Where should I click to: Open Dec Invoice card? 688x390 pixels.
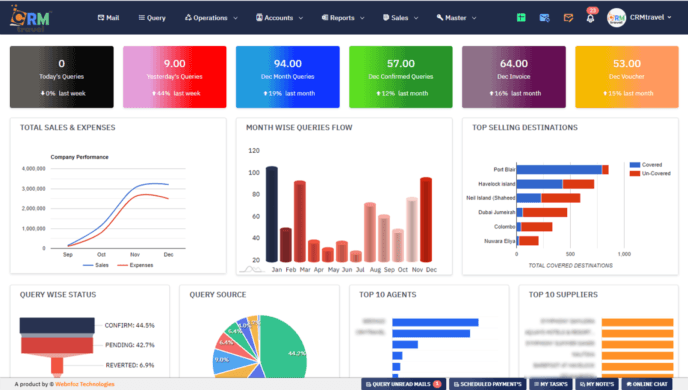(x=514, y=77)
